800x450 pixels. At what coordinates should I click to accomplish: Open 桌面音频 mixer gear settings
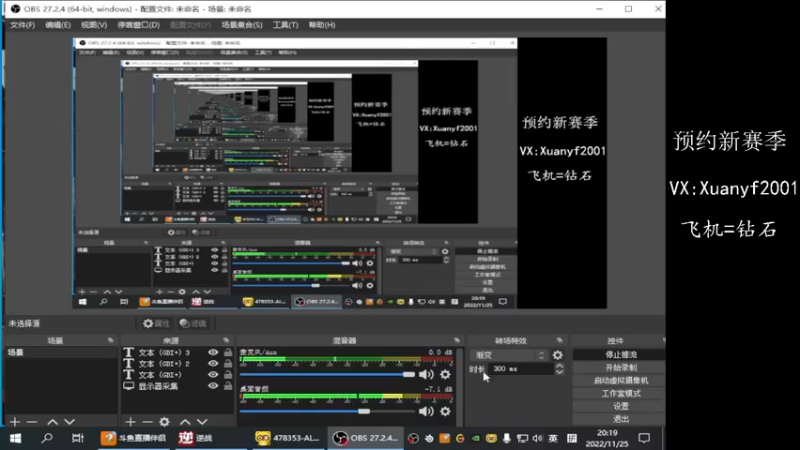tap(445, 411)
